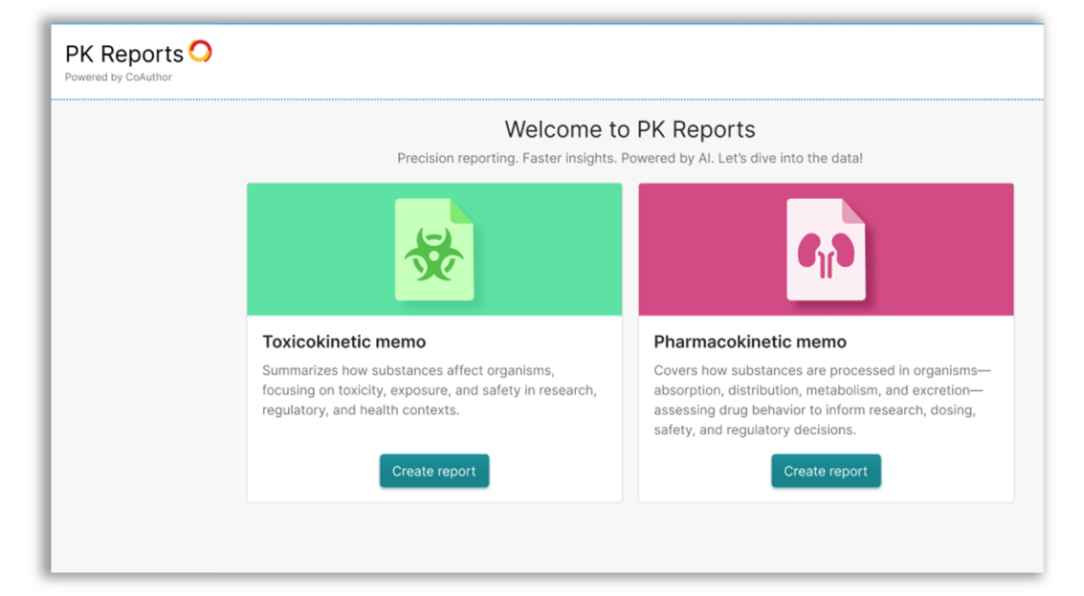The height and width of the screenshot is (596, 1084).
Task: Select the Toxicokinetic memo card title
Action: tap(344, 342)
